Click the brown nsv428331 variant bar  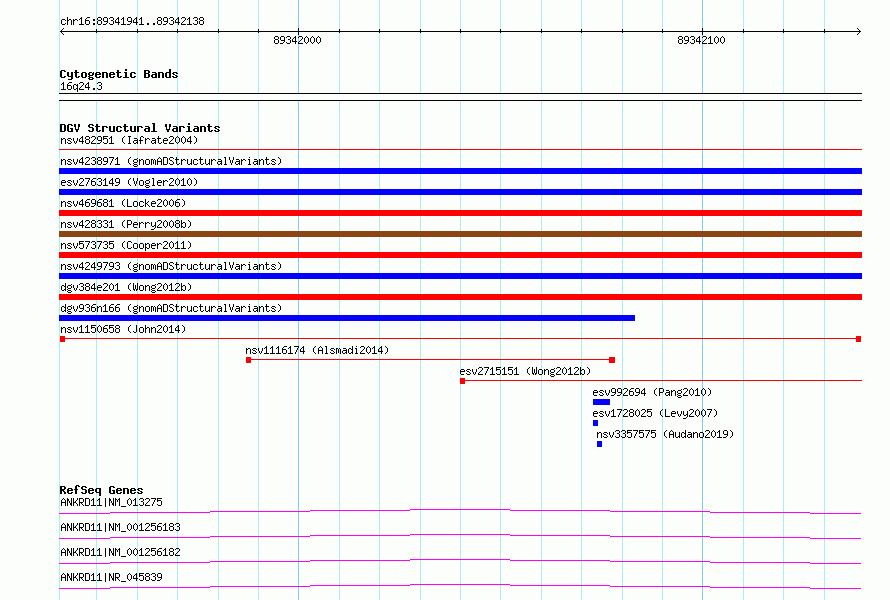coord(460,234)
